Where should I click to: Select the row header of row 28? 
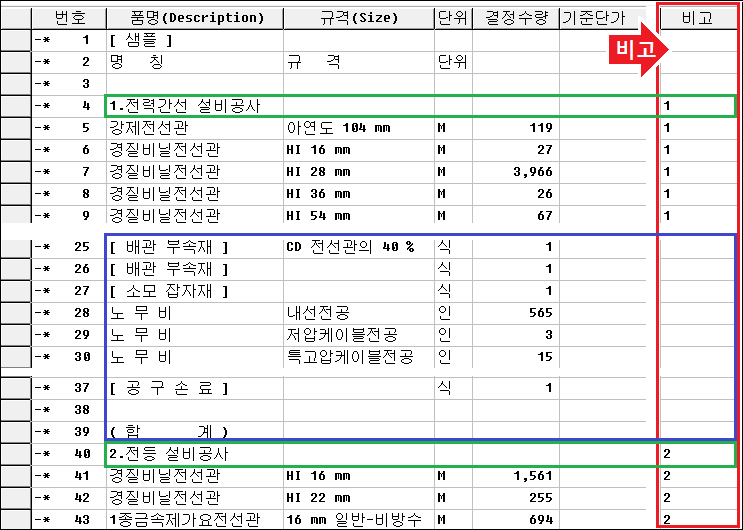(x=16, y=313)
